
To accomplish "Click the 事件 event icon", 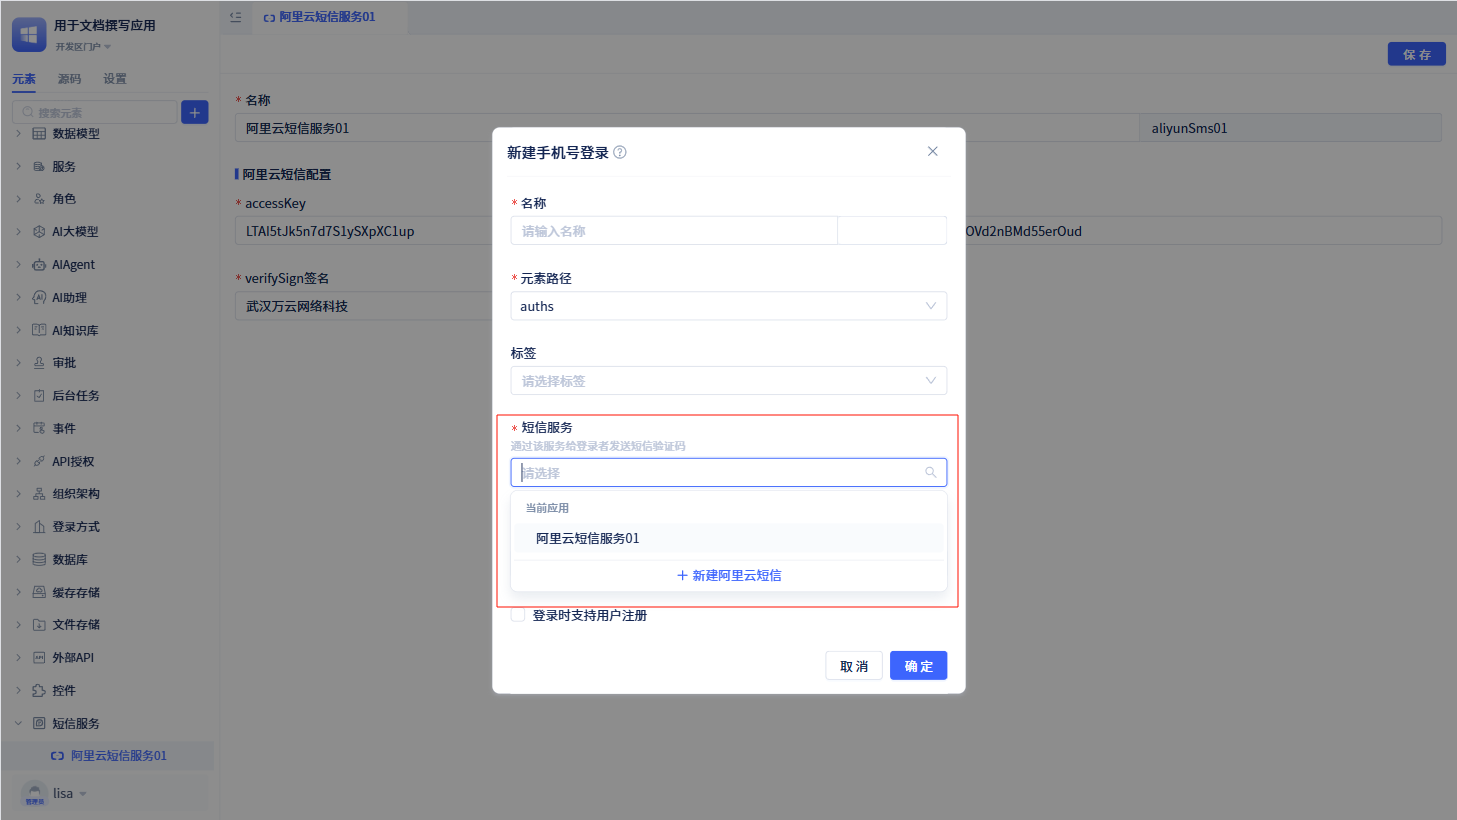I will pos(39,428).
